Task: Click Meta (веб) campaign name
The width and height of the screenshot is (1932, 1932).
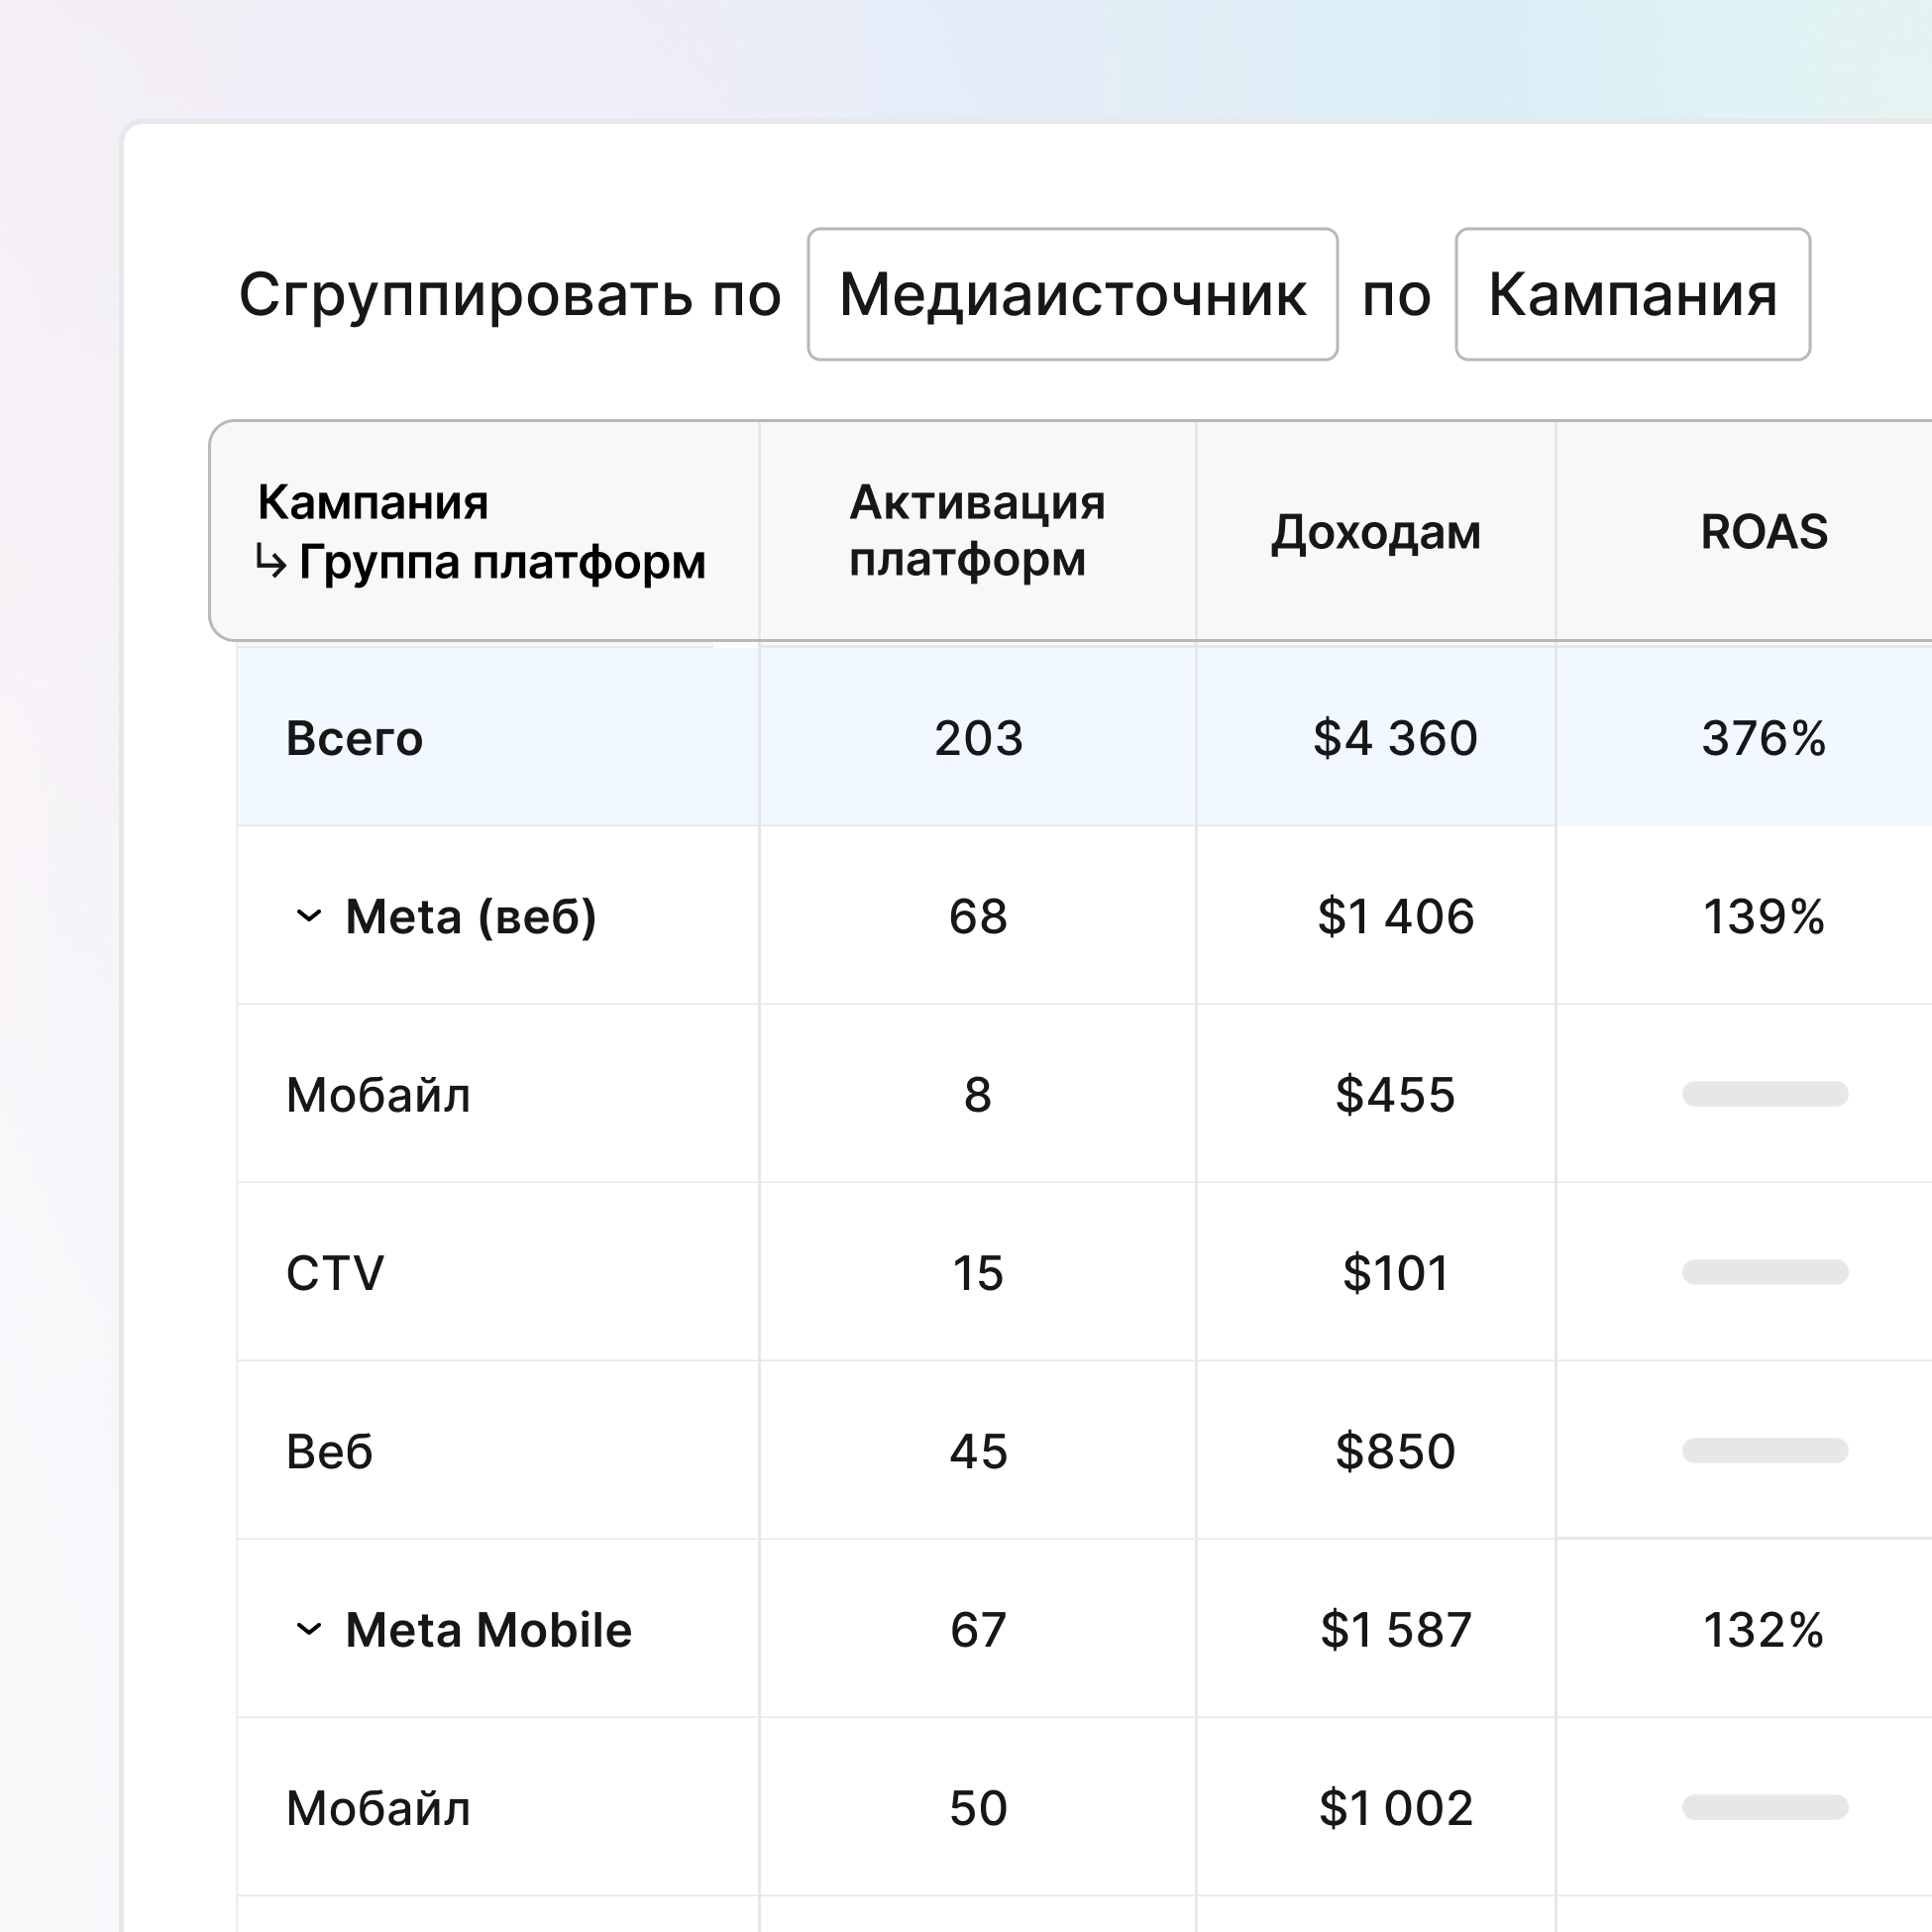Action: (470, 916)
